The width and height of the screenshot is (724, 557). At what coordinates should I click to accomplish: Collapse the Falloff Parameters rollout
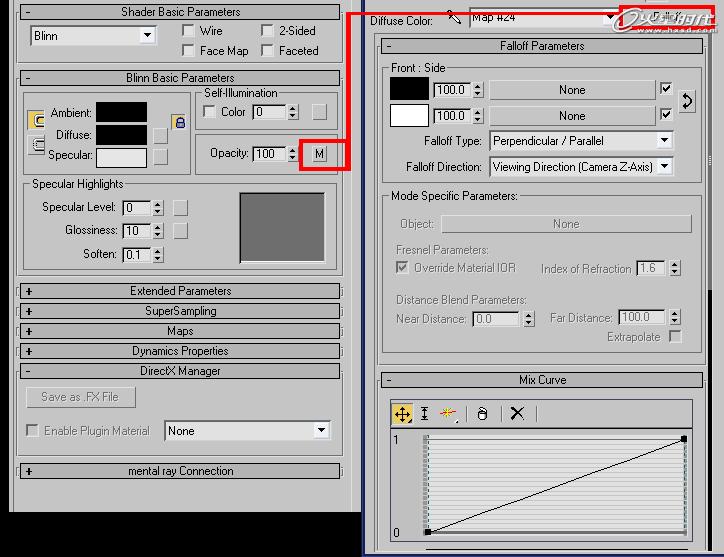point(542,46)
